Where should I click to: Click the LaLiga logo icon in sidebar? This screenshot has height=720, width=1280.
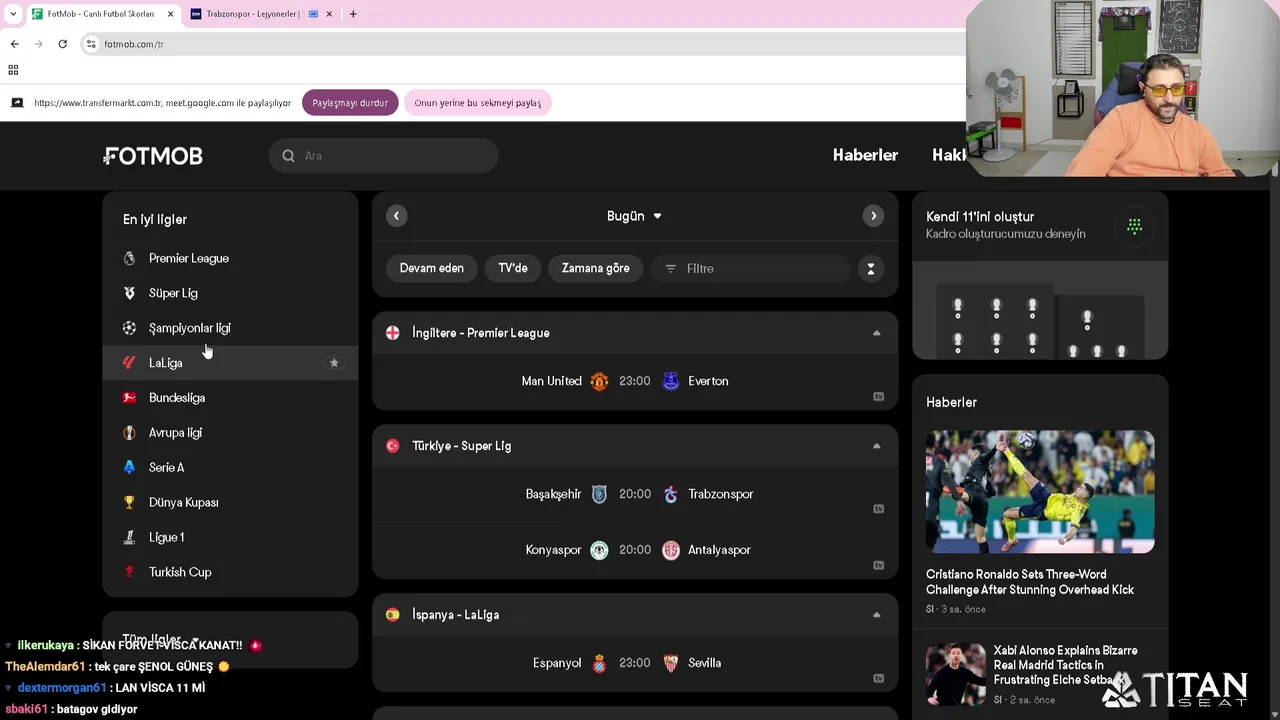pos(129,363)
